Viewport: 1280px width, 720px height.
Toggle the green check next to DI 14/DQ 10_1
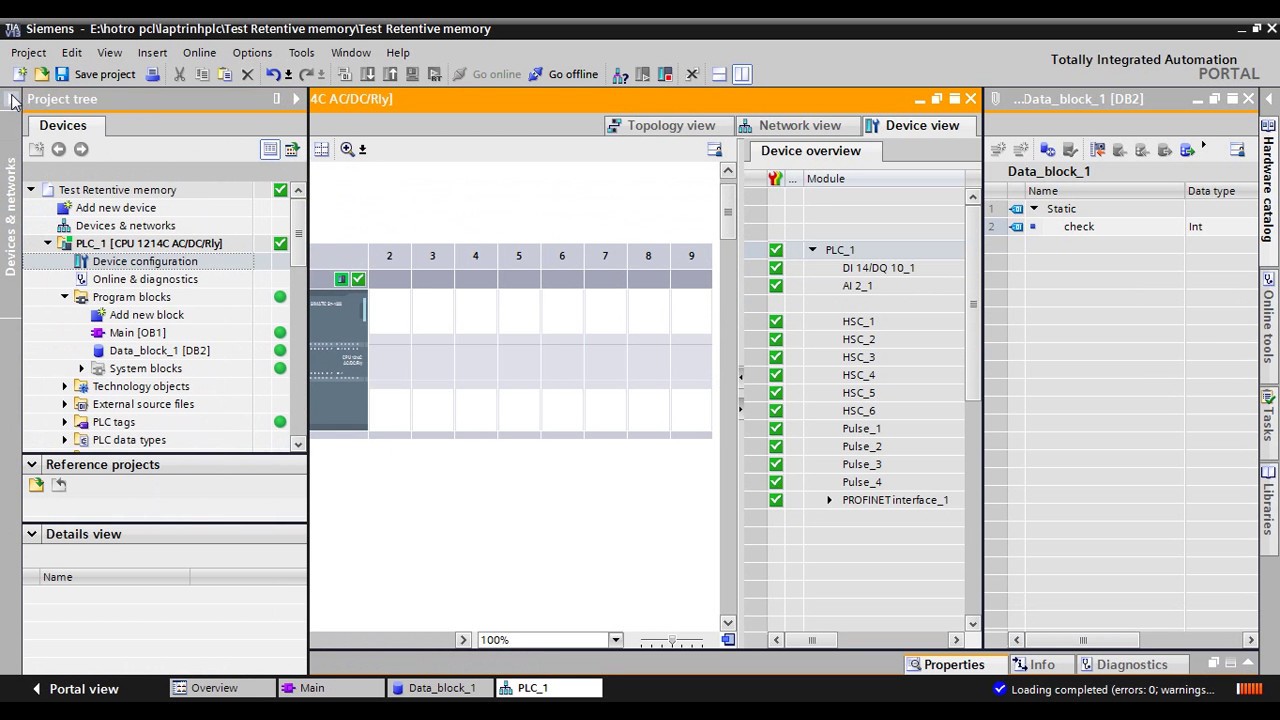point(776,268)
